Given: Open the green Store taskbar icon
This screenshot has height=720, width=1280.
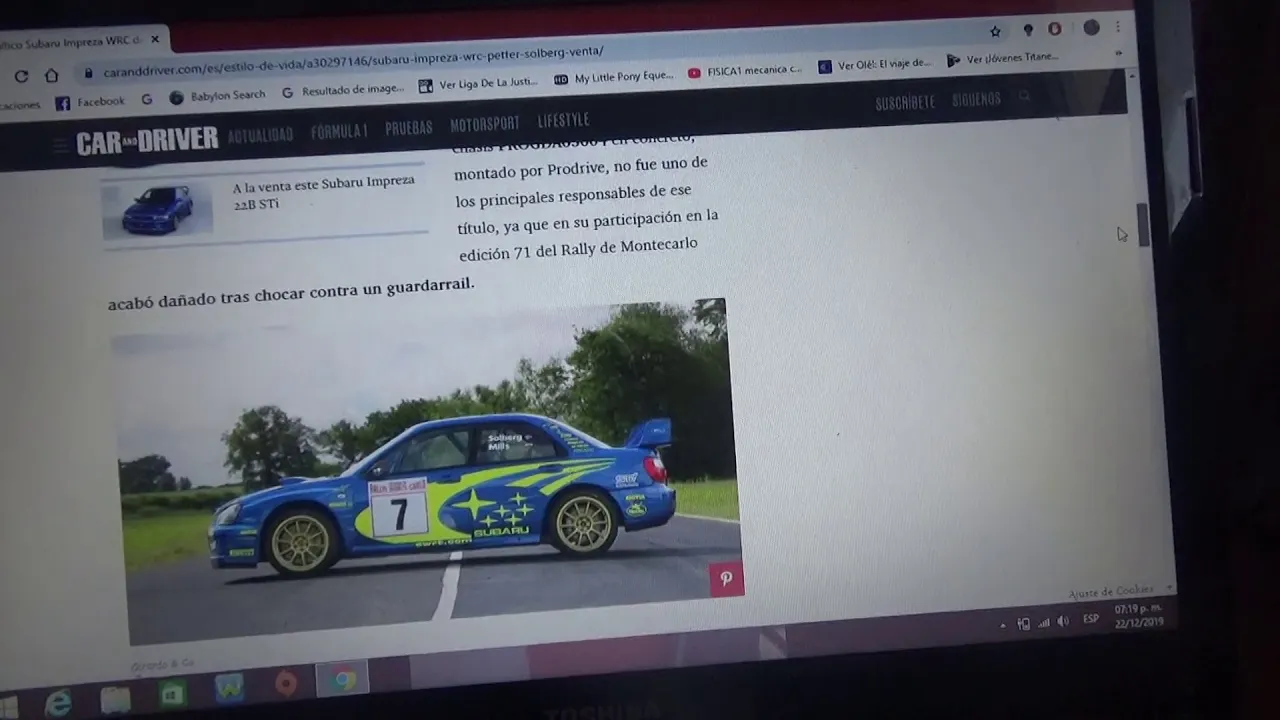Looking at the screenshot, I should [x=172, y=694].
